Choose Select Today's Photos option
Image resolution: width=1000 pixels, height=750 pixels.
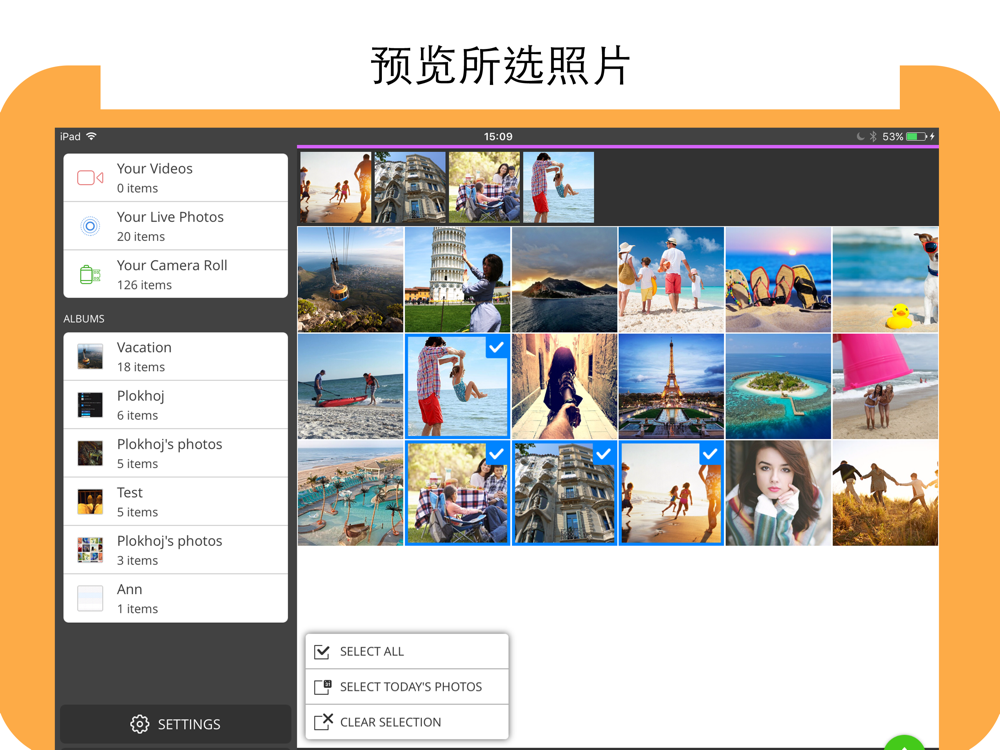click(407, 687)
